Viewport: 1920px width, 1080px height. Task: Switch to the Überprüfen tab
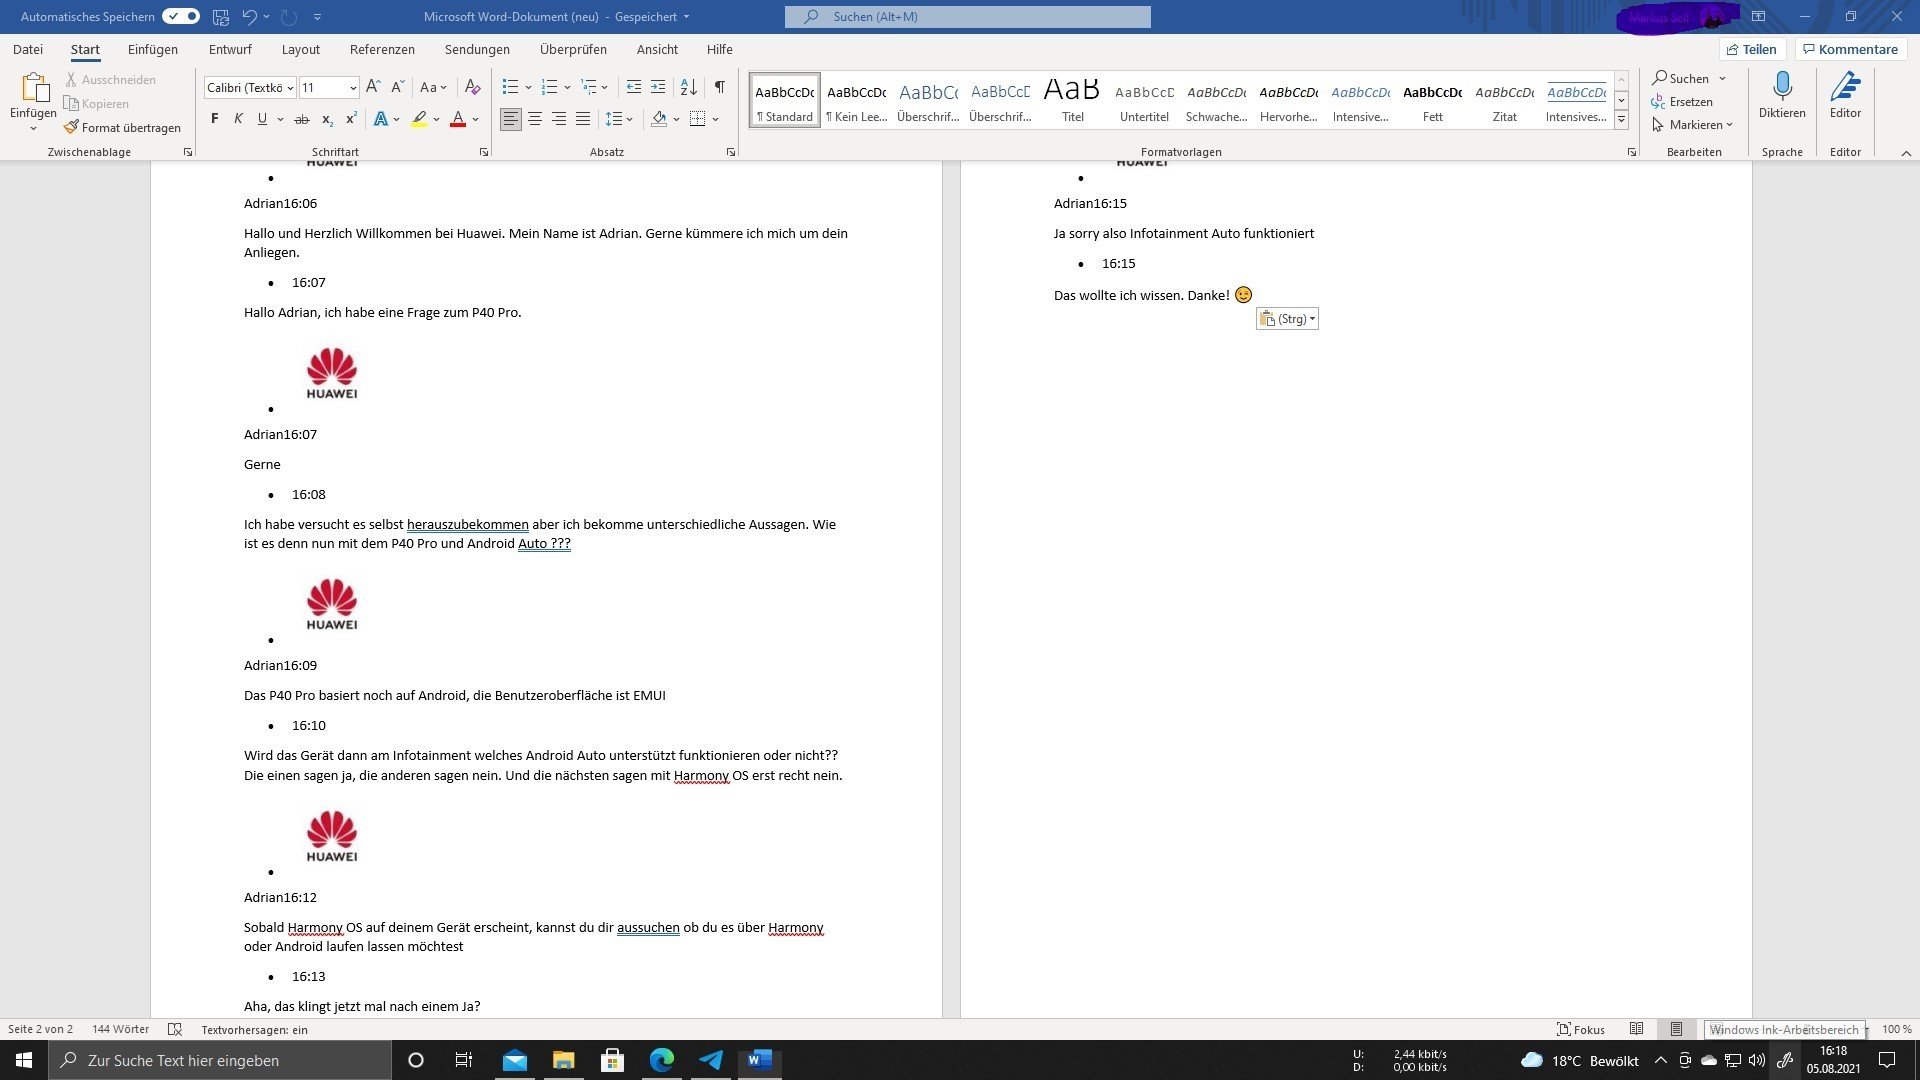573,49
